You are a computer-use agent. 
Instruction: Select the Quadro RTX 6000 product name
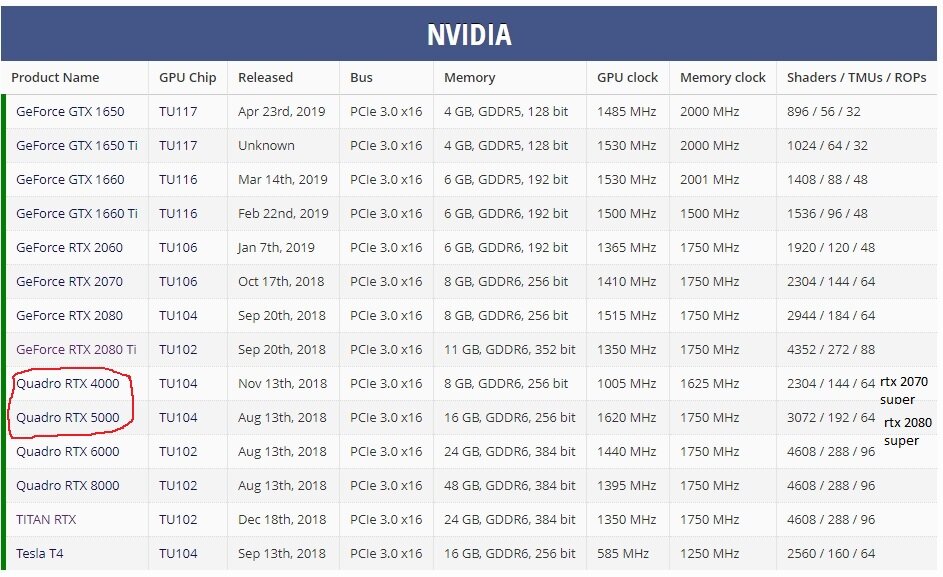tap(68, 451)
